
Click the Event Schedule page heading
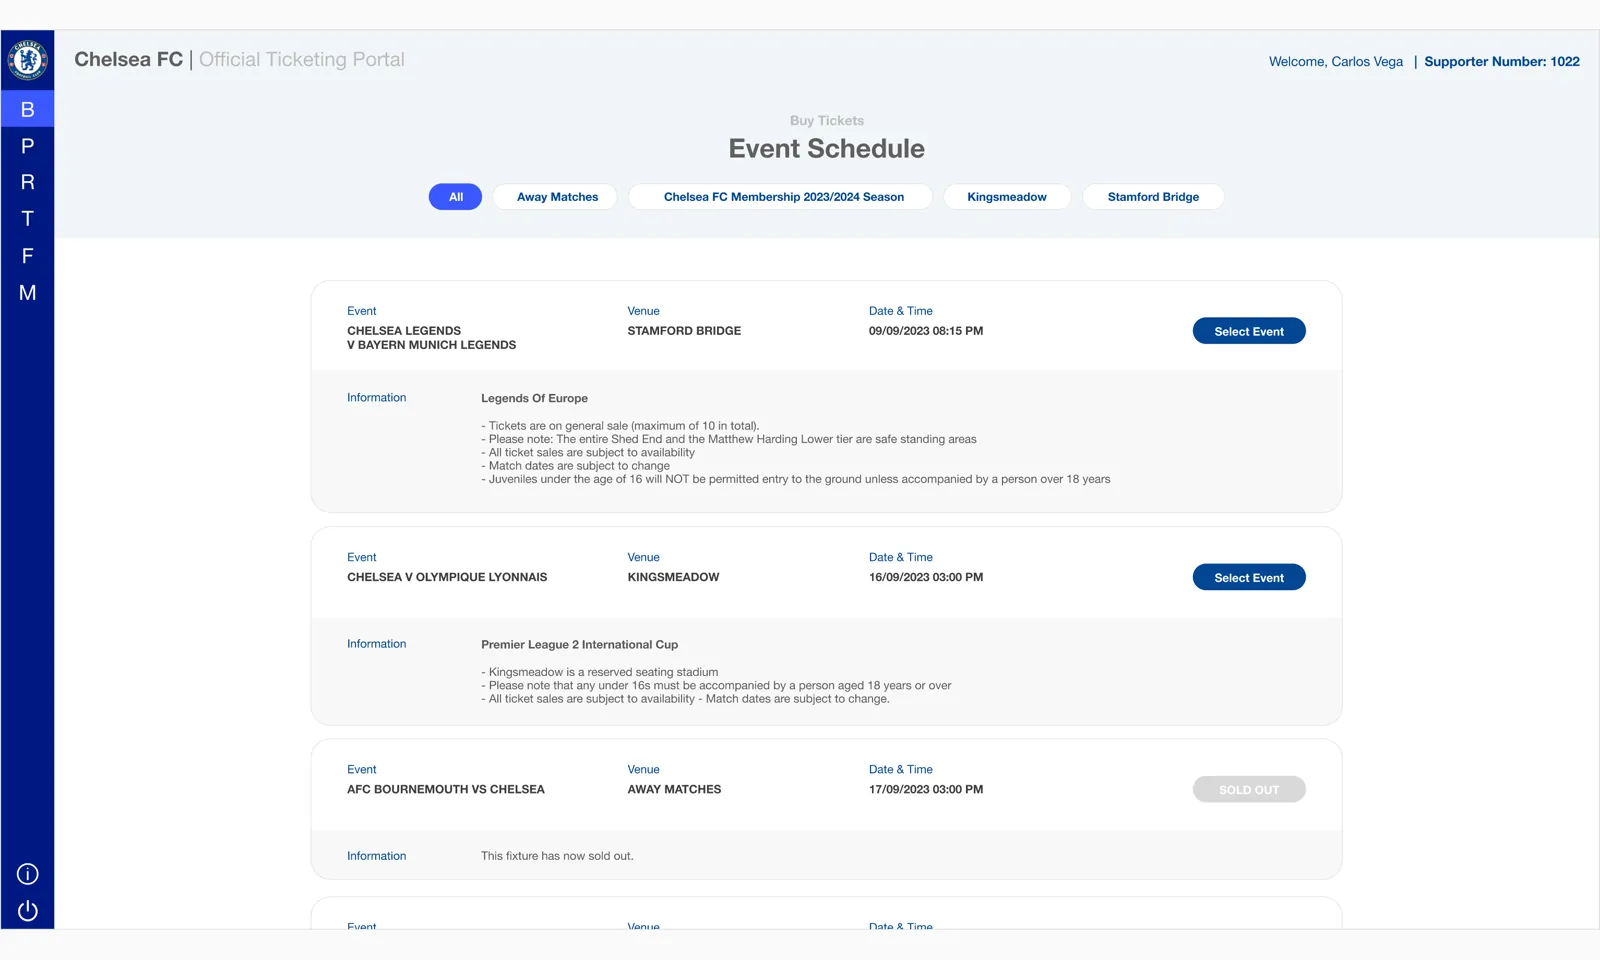pyautogui.click(x=826, y=149)
